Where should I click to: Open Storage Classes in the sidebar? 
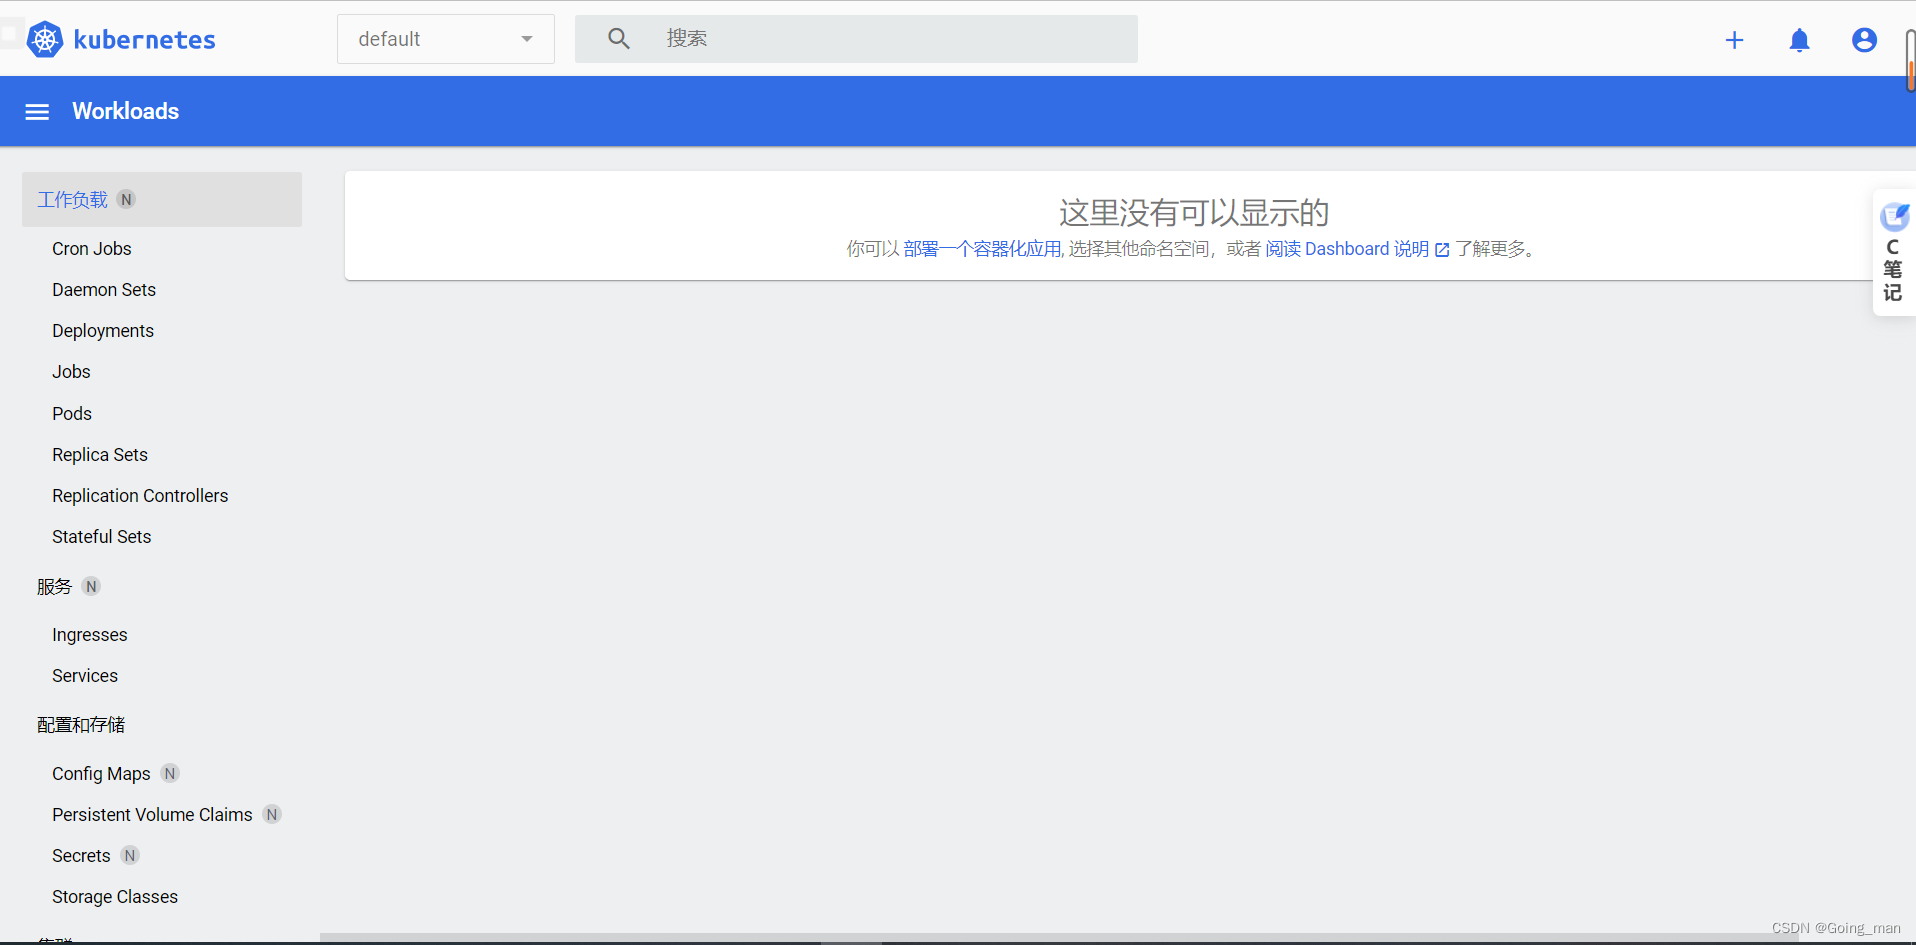[115, 897]
